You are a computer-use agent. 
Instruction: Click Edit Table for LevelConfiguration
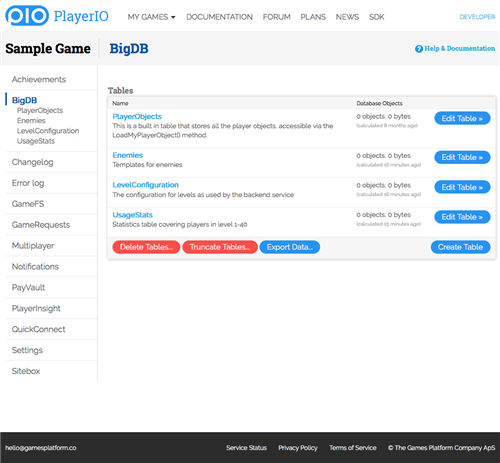click(462, 187)
